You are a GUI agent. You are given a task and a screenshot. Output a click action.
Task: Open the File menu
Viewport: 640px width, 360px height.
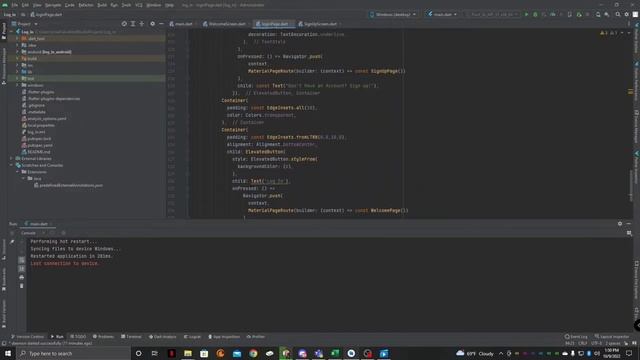(x=15, y=5)
